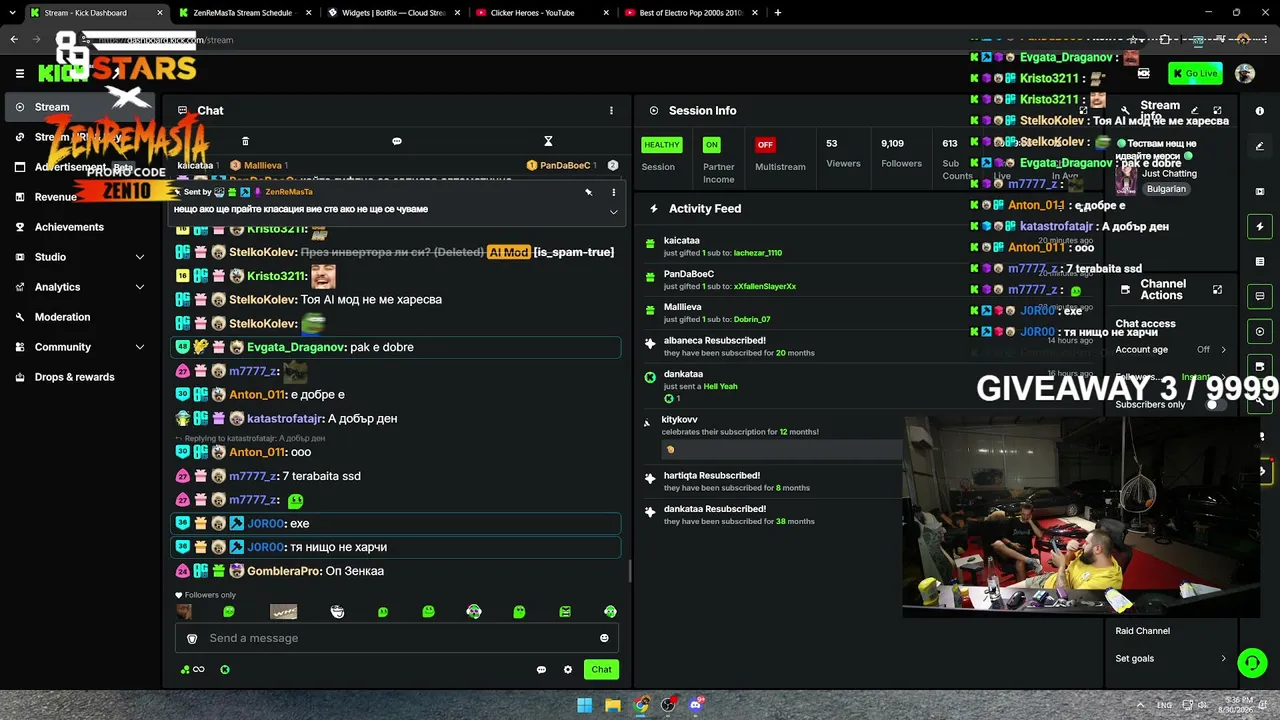The image size is (1280, 720).
Task: Open Drops & rewards in the sidebar
Action: 74,377
